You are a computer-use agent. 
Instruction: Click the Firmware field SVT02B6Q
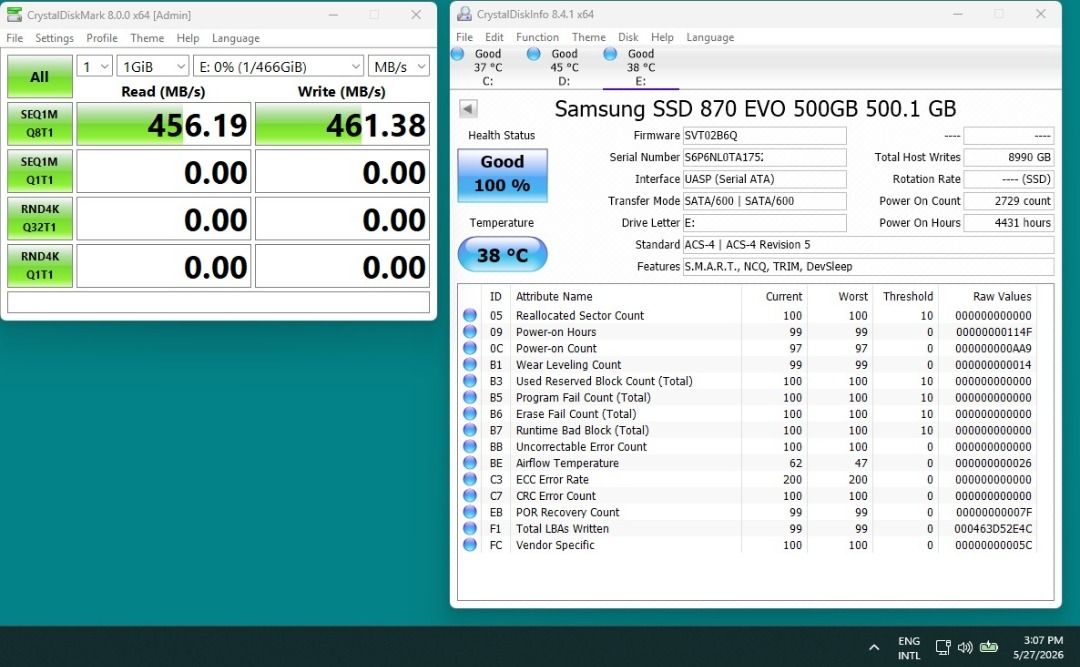pos(765,135)
